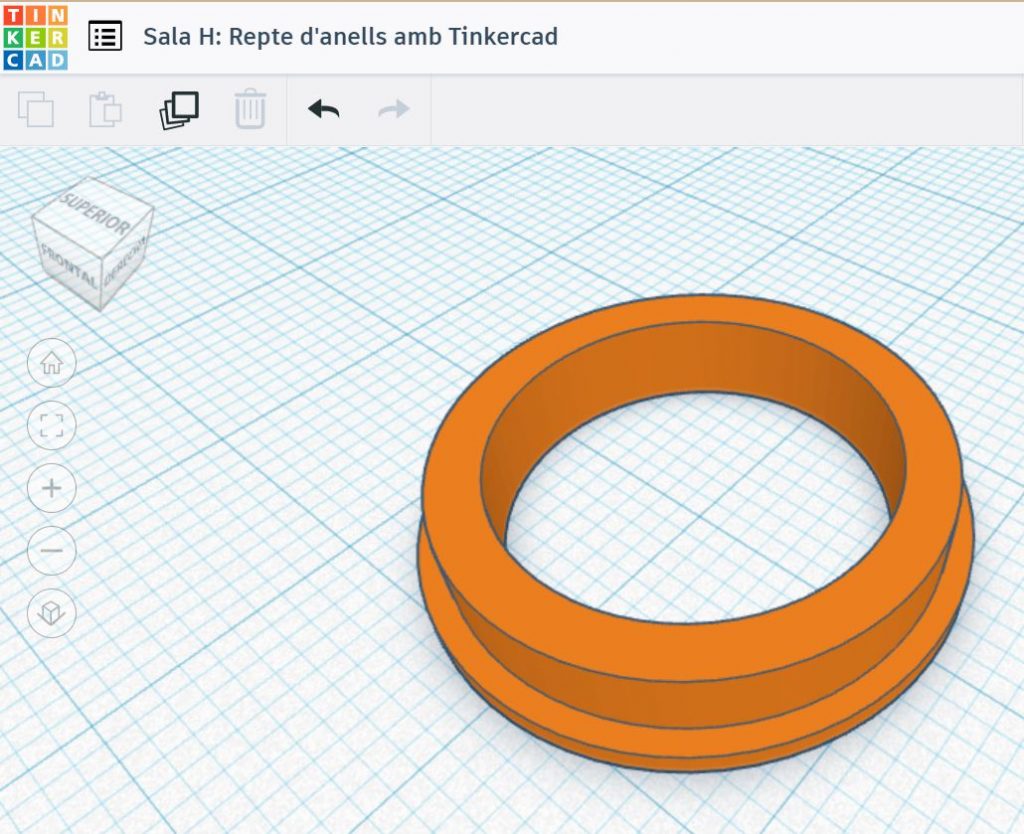This screenshot has height=834, width=1024.
Task: Click the Copy icon in toolbar
Action: (x=36, y=109)
